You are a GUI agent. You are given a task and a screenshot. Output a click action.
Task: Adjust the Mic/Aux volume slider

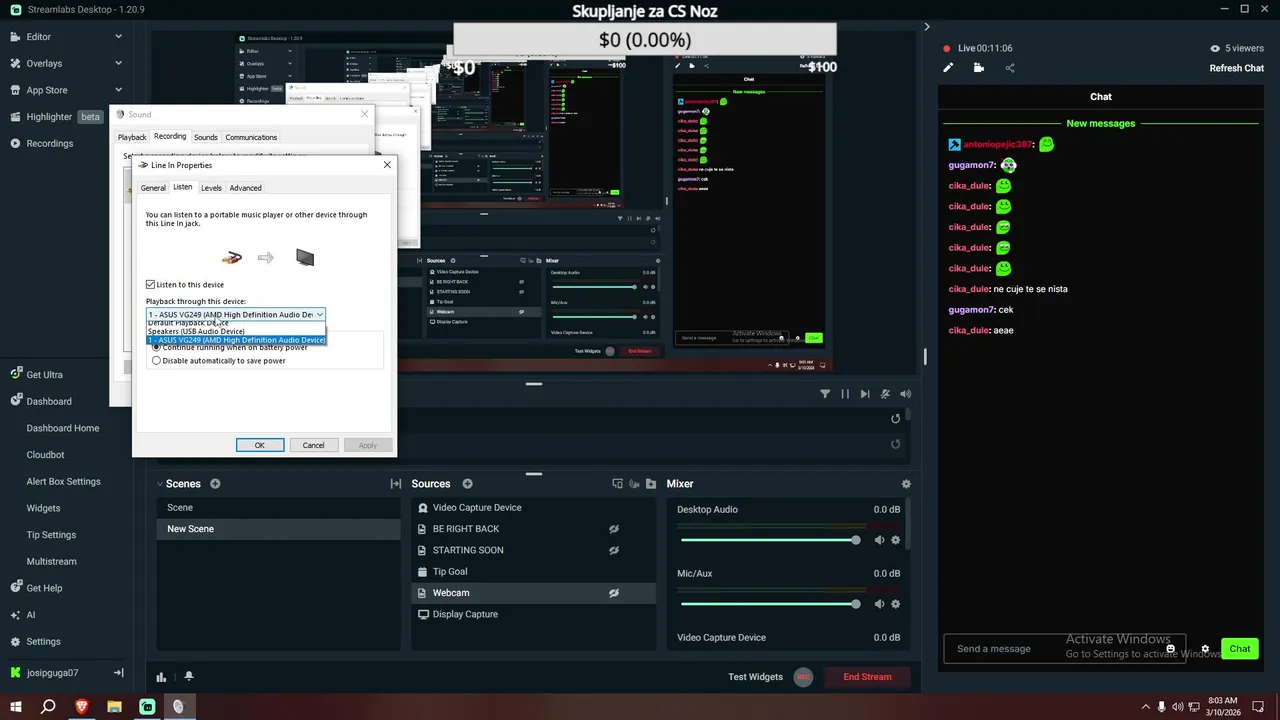pos(771,604)
